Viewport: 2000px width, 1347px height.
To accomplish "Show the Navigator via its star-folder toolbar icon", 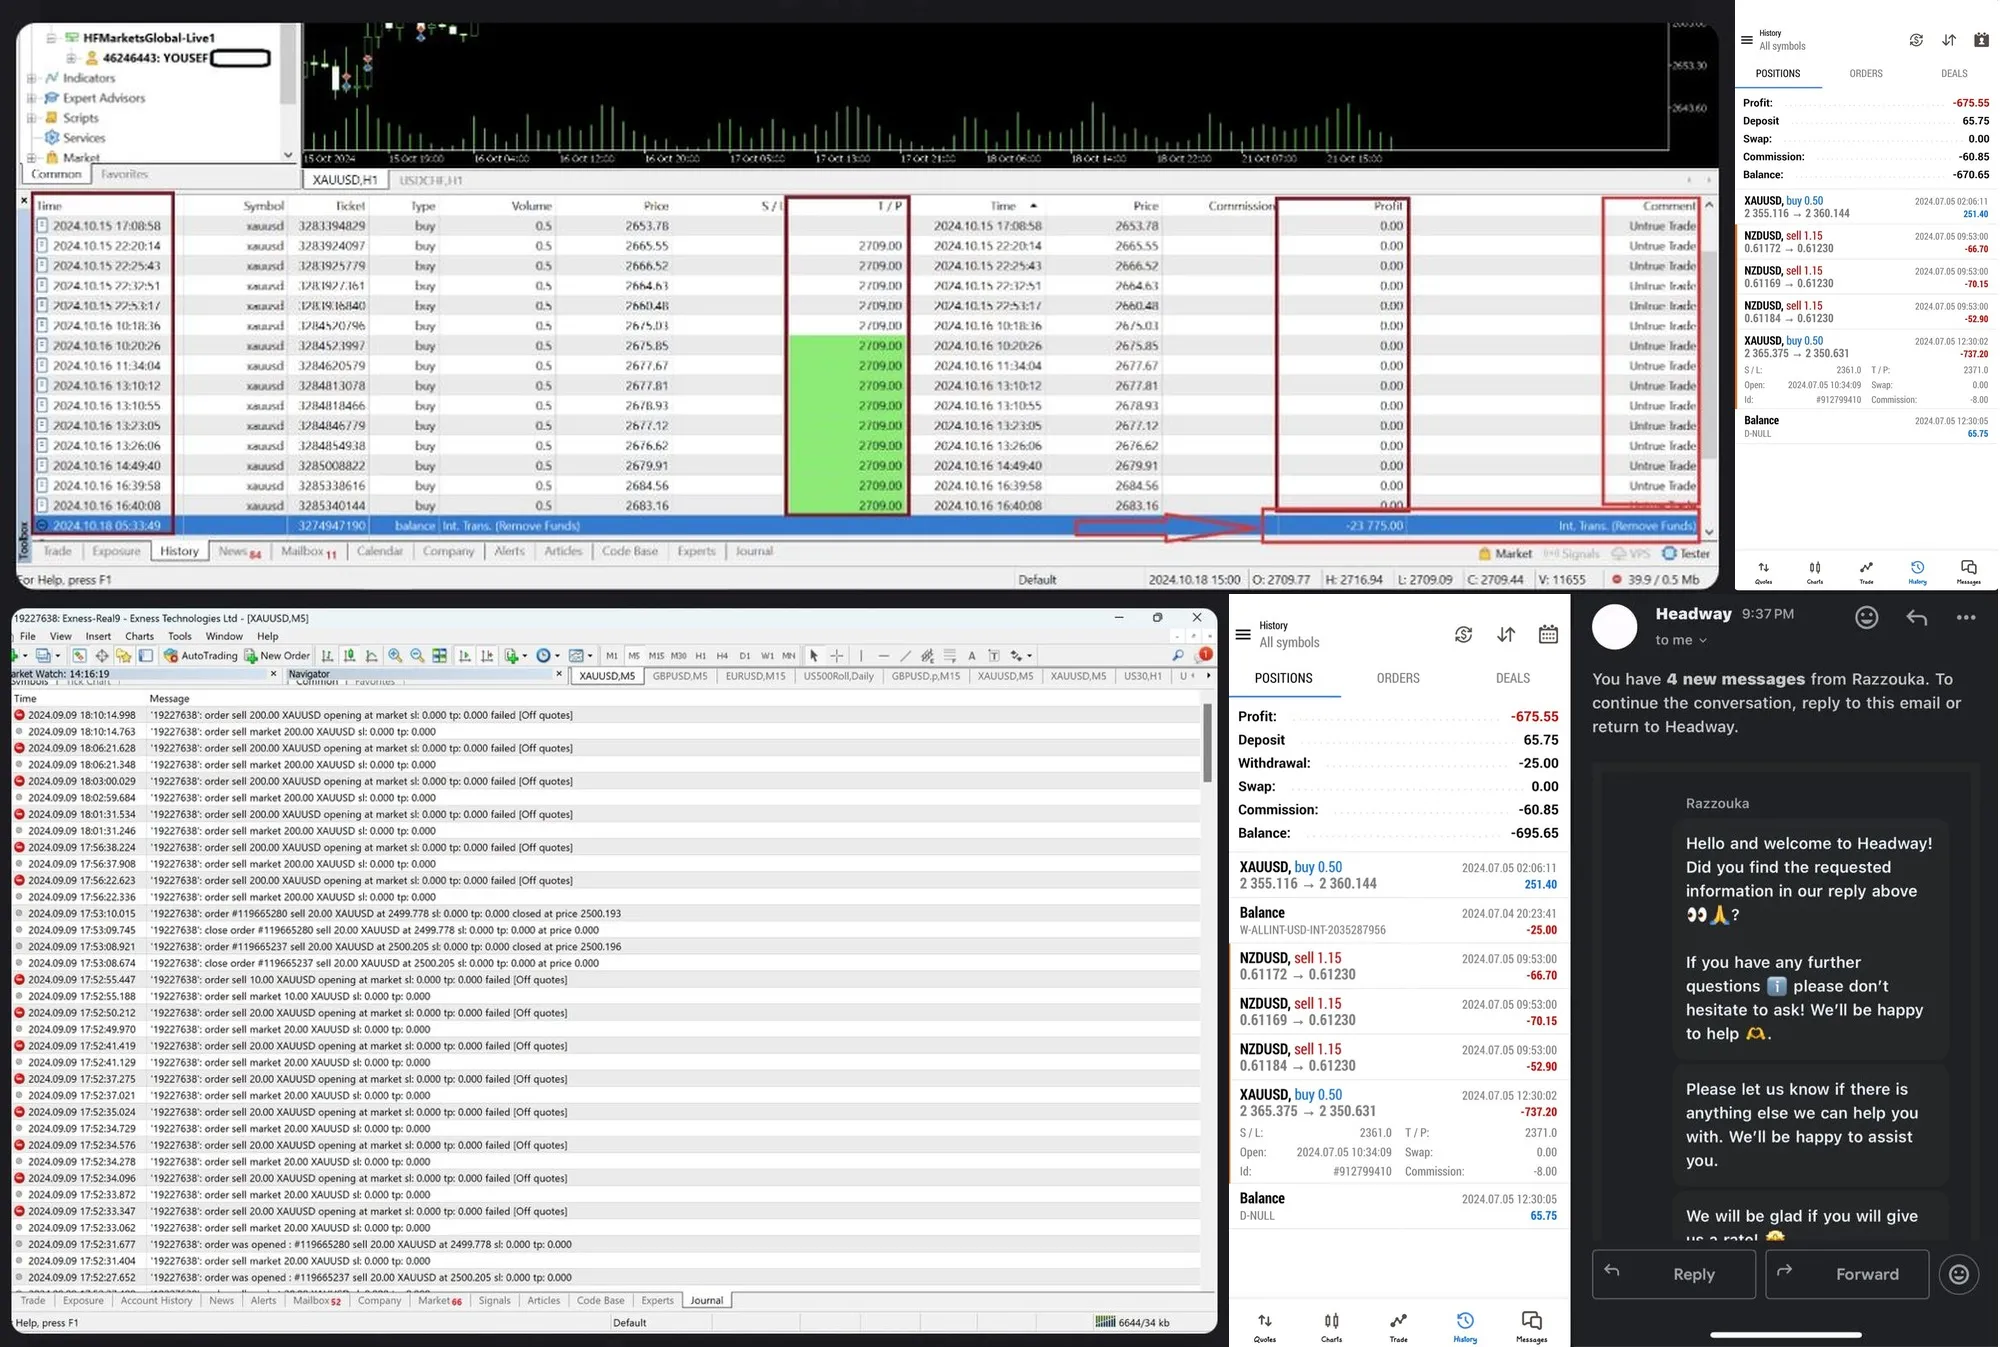I will (x=123, y=656).
